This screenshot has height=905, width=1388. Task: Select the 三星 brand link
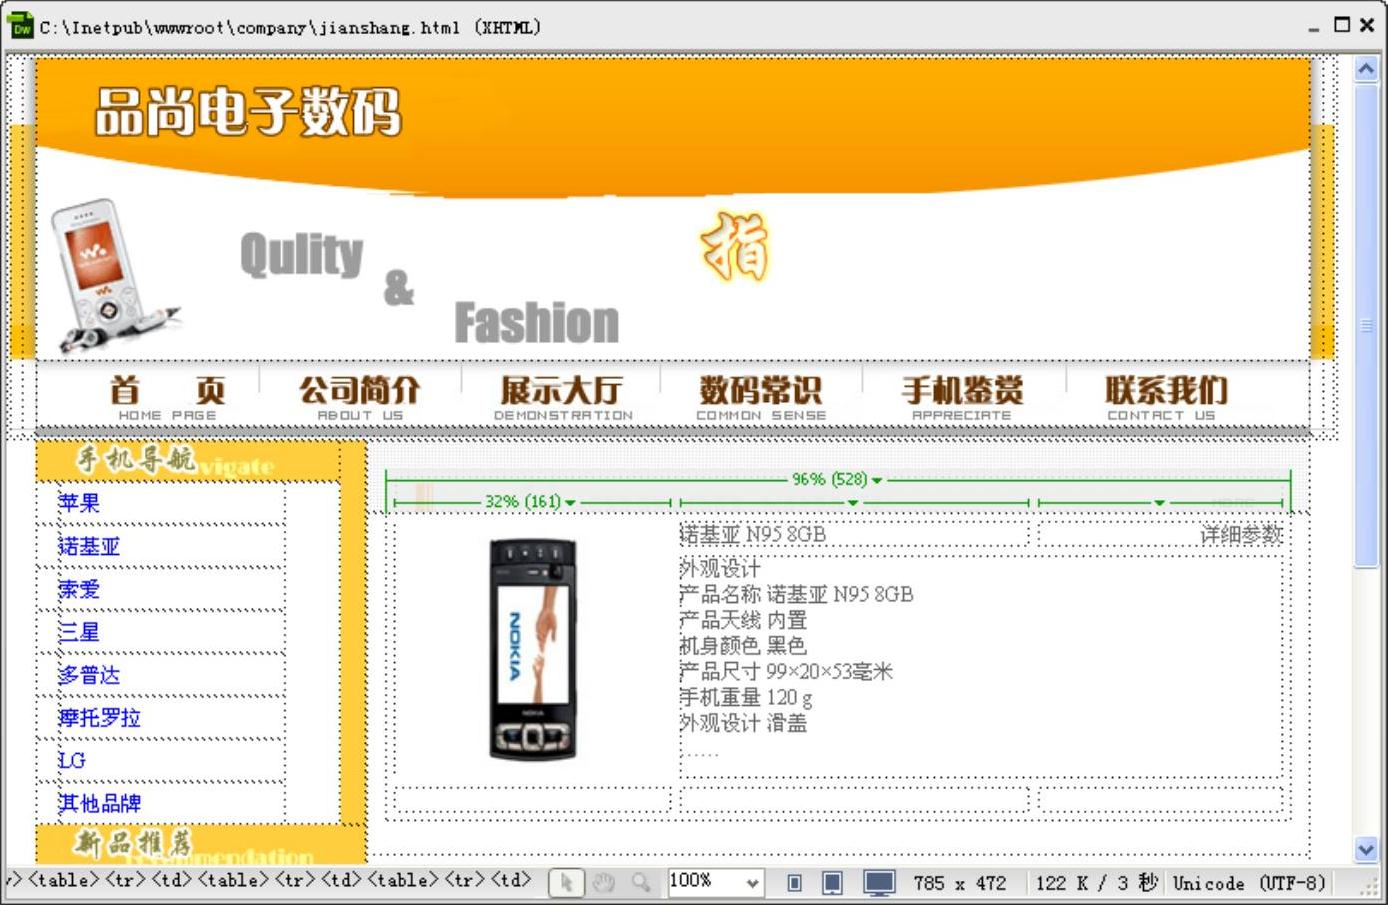(79, 632)
